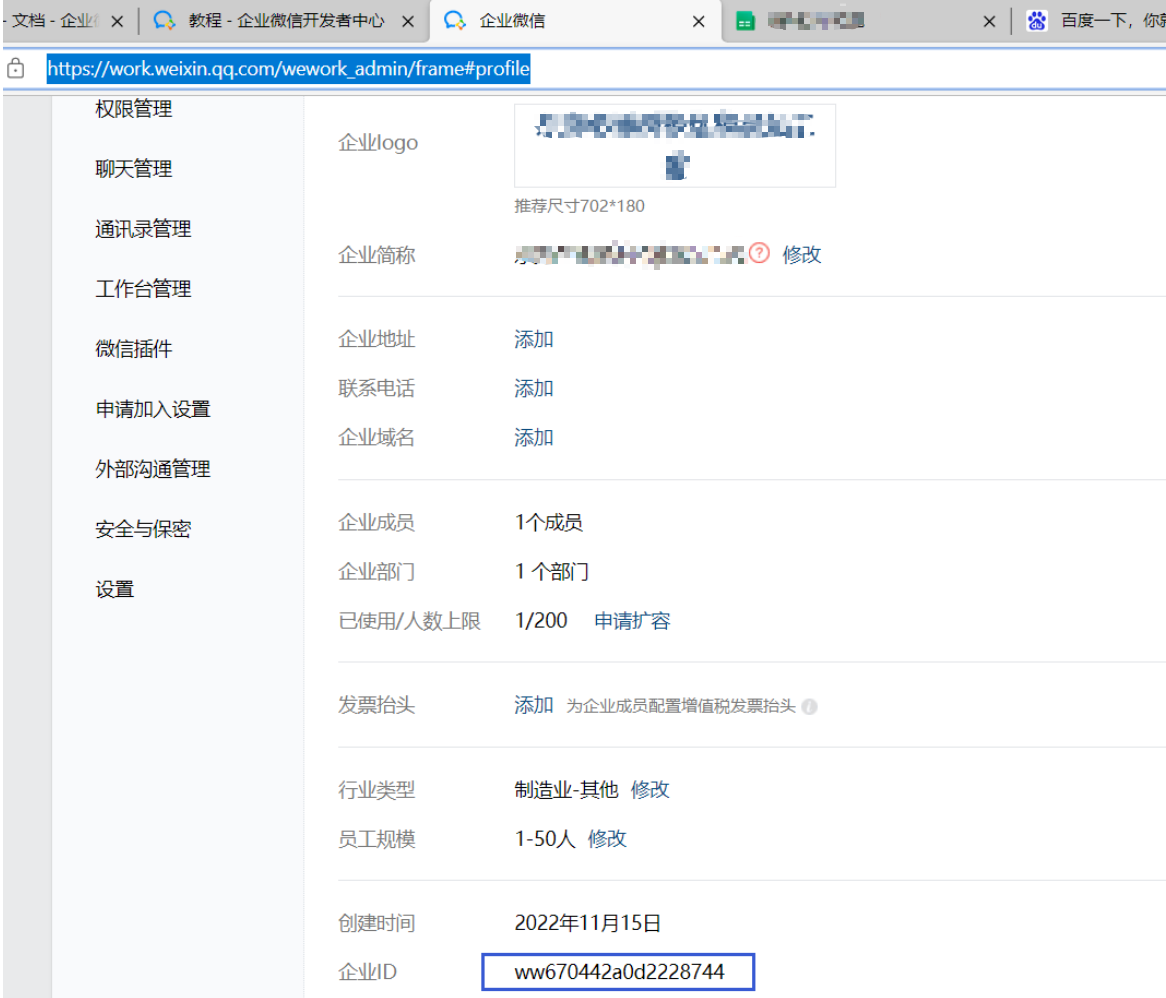Add 联系电话 via 添加 link
This screenshot has width=1166, height=998.
pyautogui.click(x=534, y=388)
